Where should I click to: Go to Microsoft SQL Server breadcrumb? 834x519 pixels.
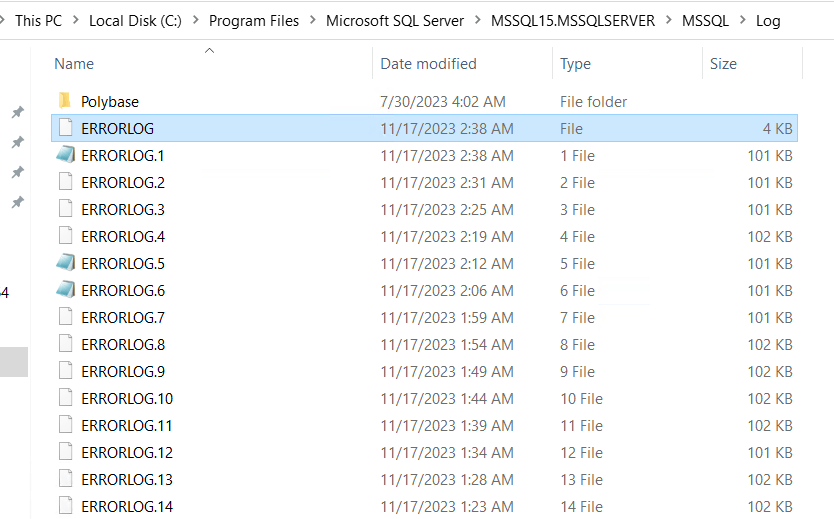point(395,21)
